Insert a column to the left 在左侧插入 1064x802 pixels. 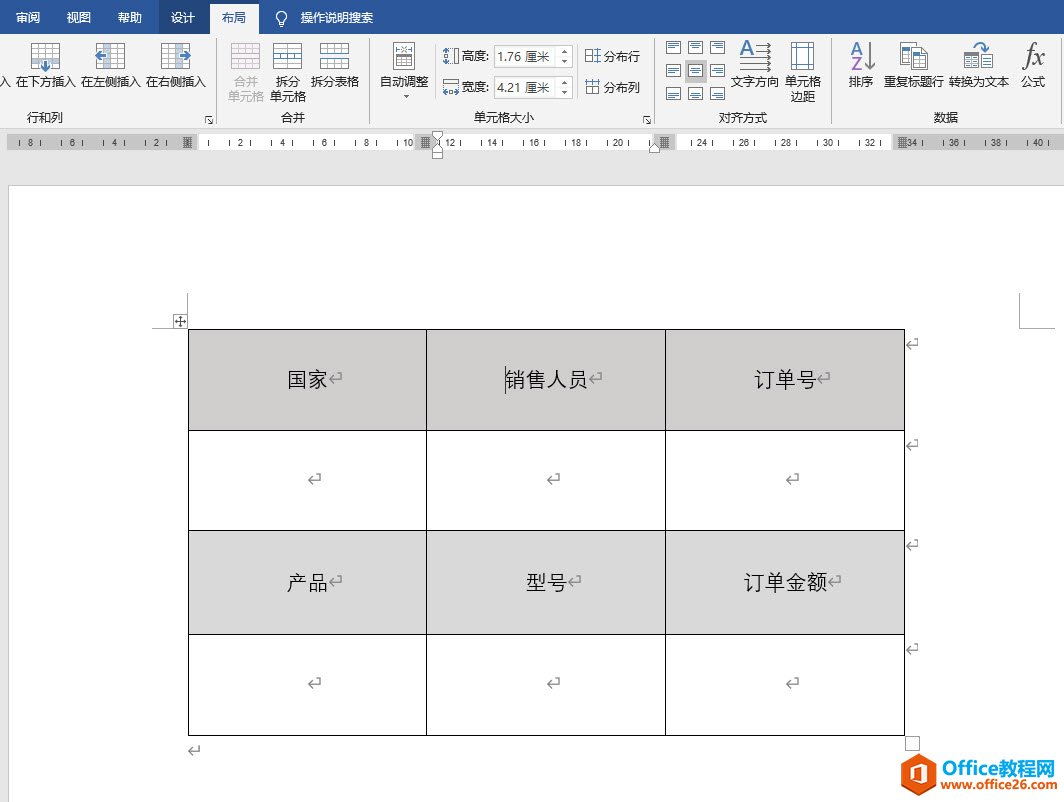(x=110, y=65)
